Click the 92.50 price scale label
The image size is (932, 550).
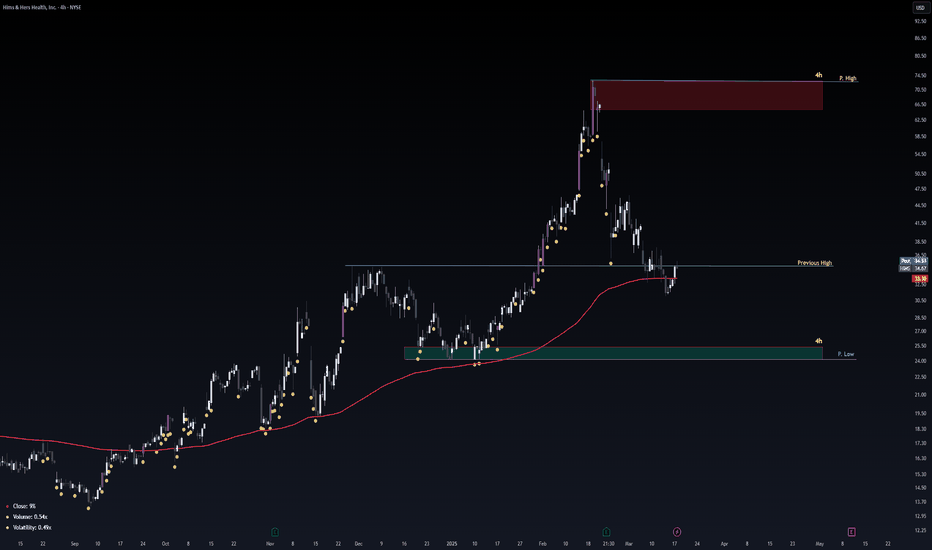click(x=921, y=21)
